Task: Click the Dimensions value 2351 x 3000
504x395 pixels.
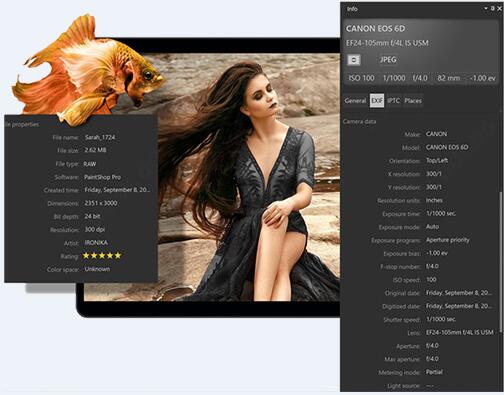Action: (101, 203)
